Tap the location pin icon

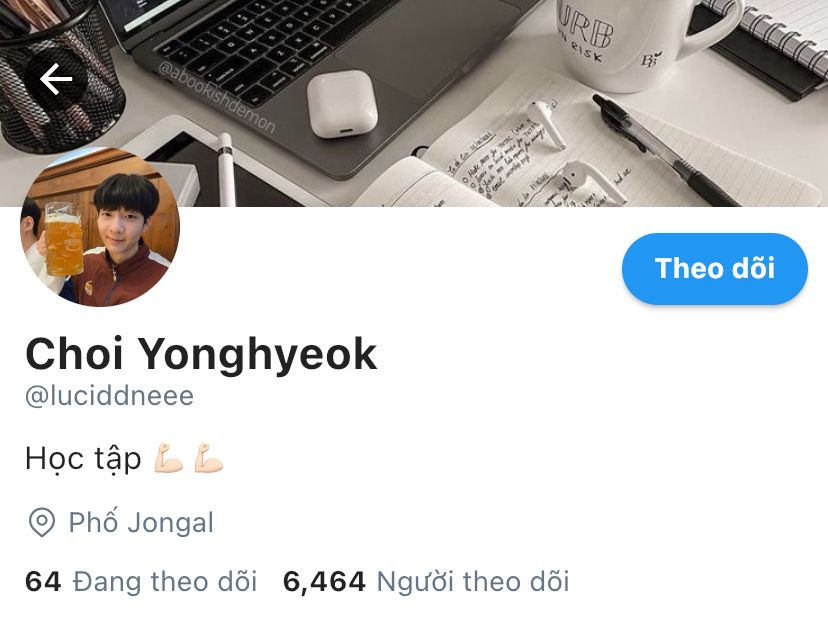pyautogui.click(x=42, y=522)
